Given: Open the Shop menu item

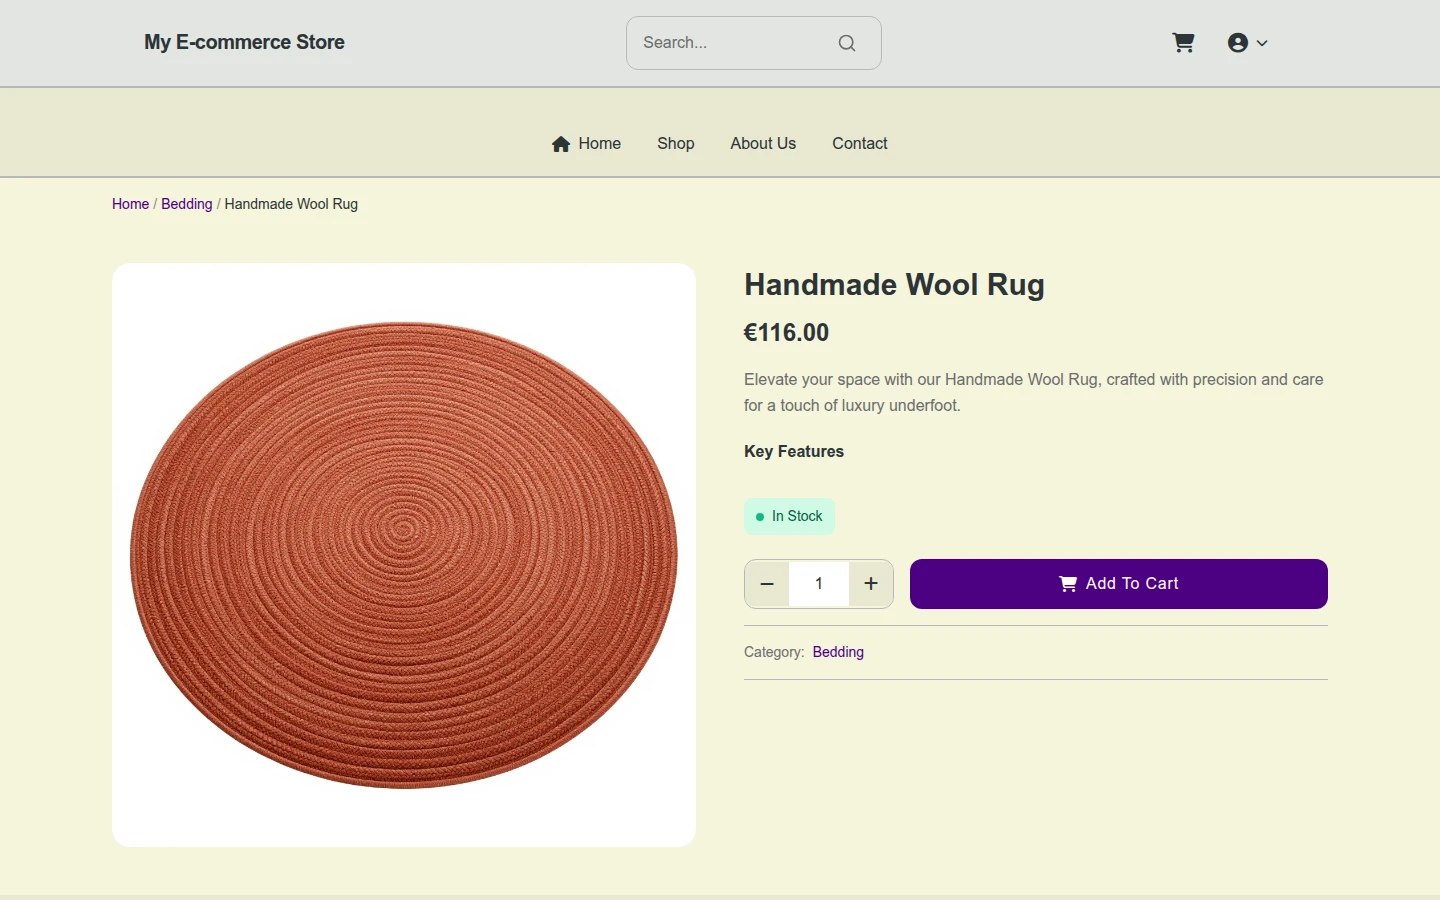Looking at the screenshot, I should [x=676, y=144].
